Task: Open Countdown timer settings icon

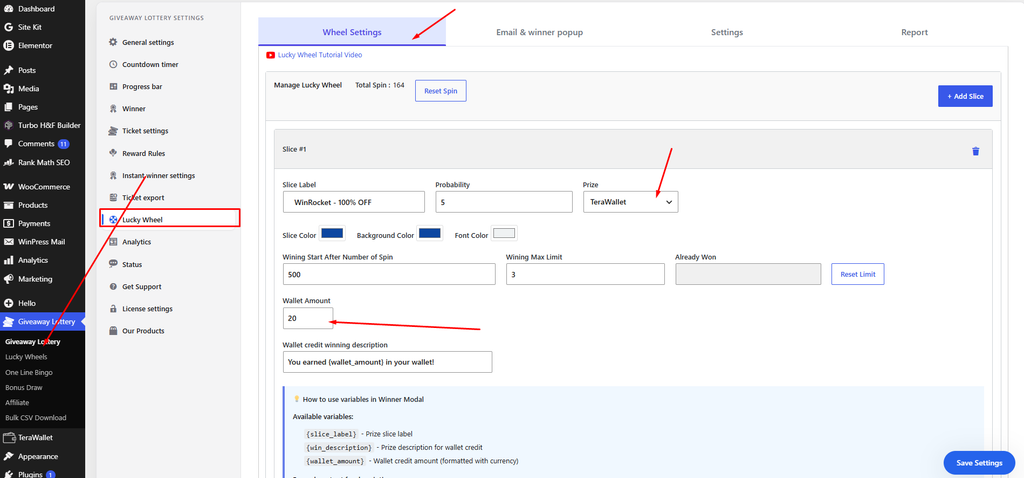Action: click(x=114, y=65)
